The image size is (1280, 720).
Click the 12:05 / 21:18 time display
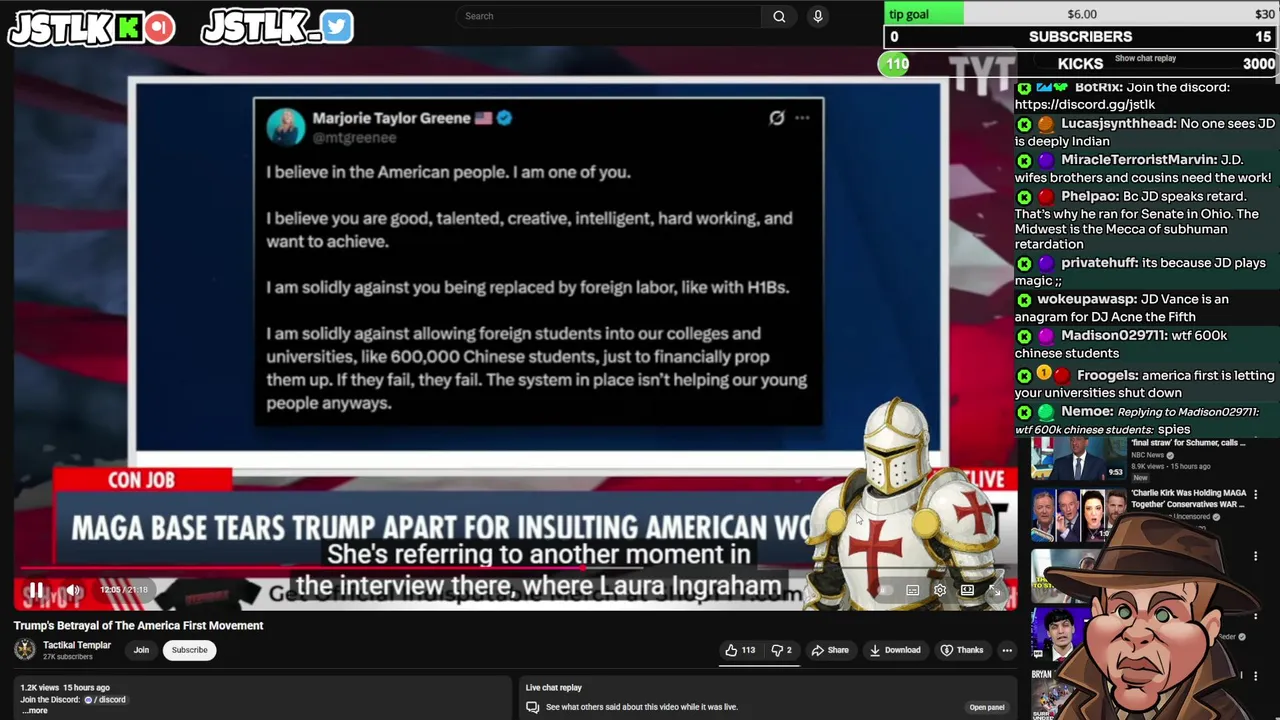(x=124, y=590)
